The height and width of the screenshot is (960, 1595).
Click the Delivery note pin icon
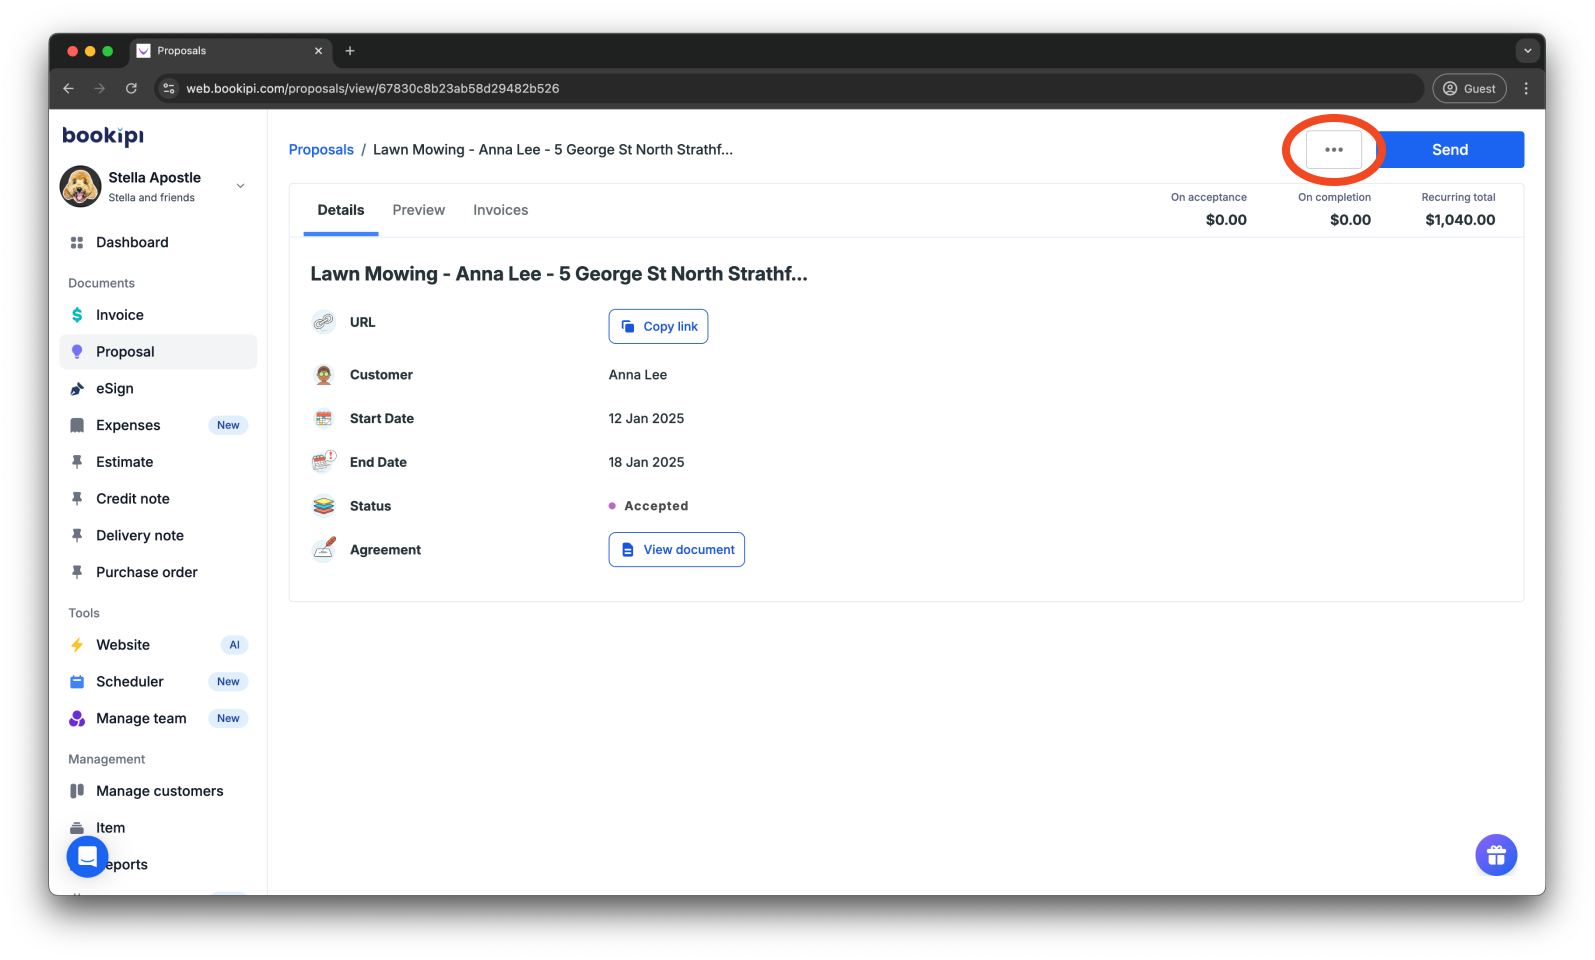click(x=77, y=535)
